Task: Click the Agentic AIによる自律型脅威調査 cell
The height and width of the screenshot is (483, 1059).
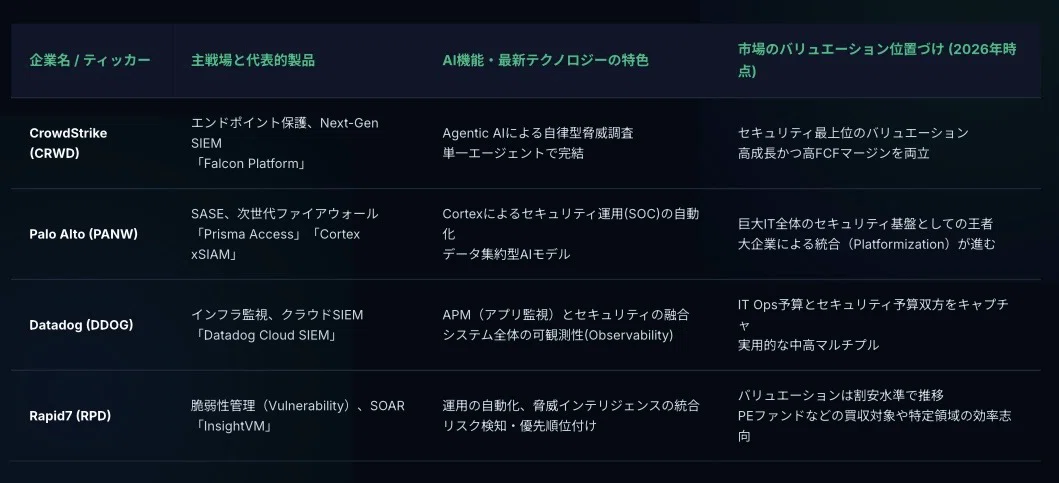Action: (538, 143)
